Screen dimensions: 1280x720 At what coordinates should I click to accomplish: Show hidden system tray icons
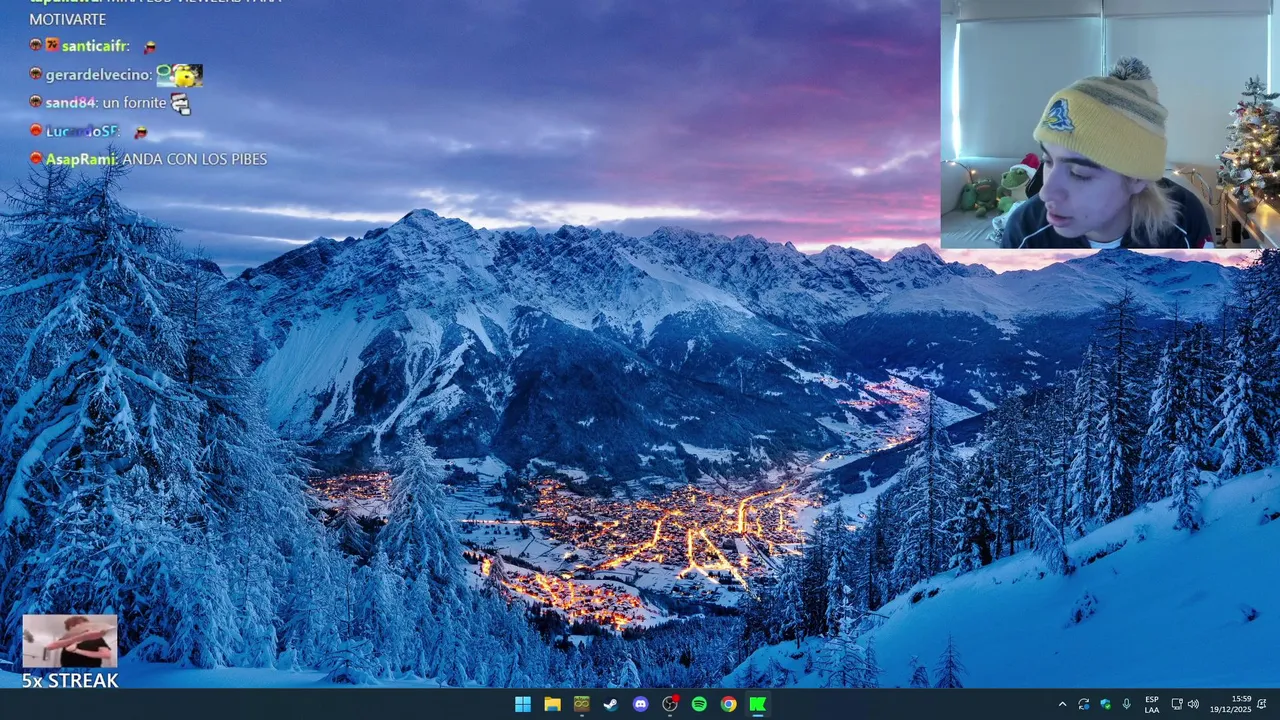(1062, 704)
